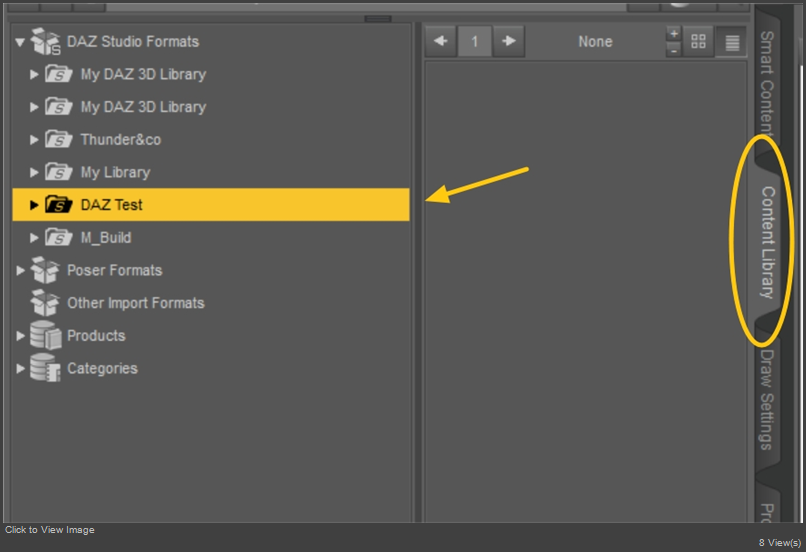Click the My Library folder icon
Screen dimensions: 806x552
[x=58, y=172]
